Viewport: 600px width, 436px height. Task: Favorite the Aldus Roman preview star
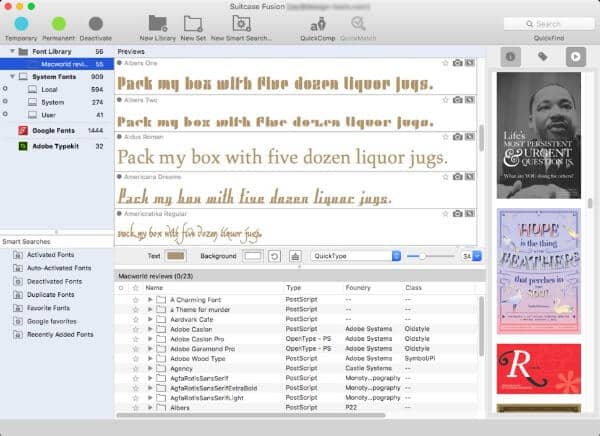click(445, 137)
